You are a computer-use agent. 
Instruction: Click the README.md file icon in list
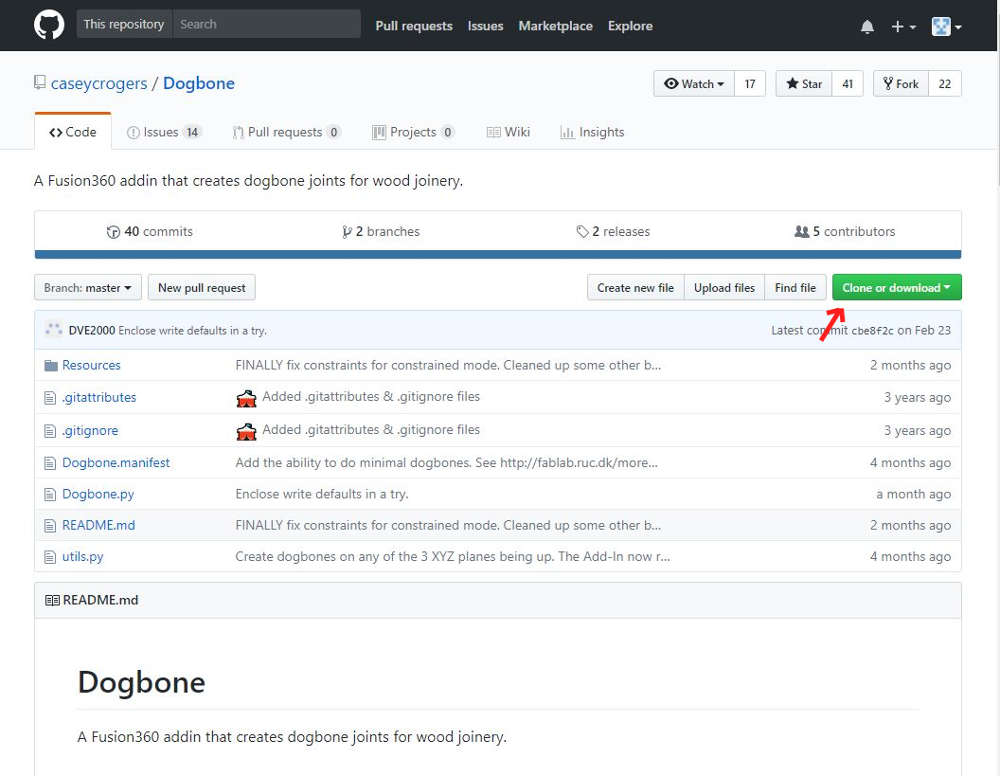tap(51, 526)
